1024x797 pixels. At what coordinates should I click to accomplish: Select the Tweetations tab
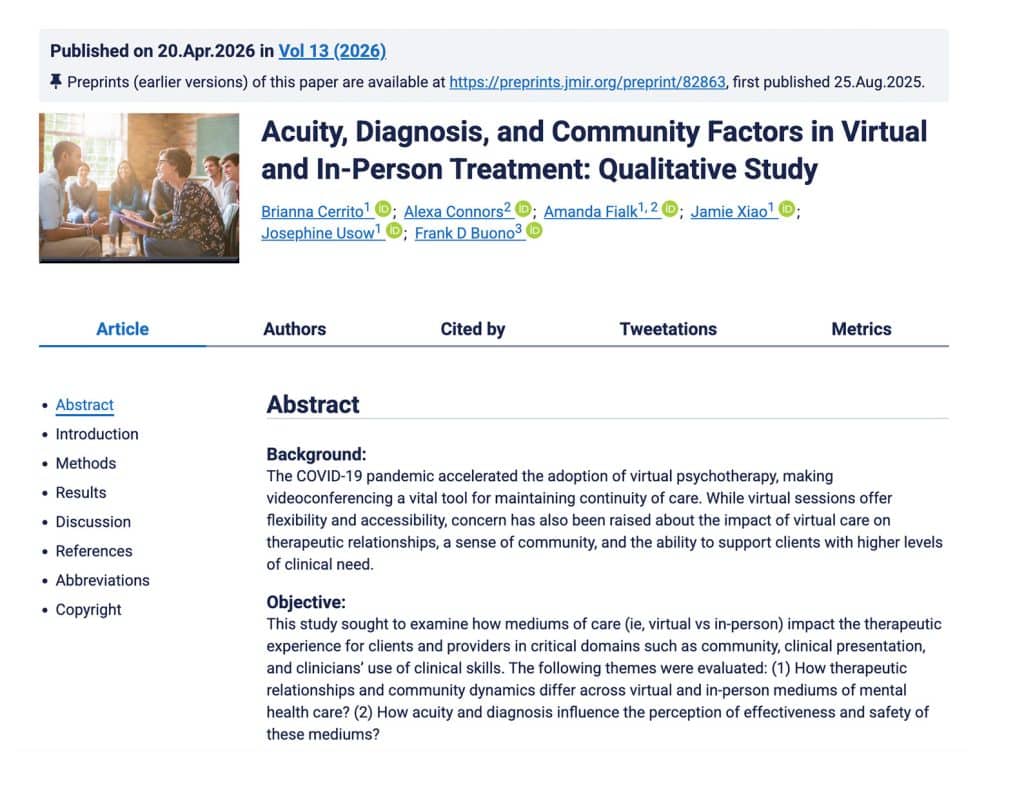[668, 329]
